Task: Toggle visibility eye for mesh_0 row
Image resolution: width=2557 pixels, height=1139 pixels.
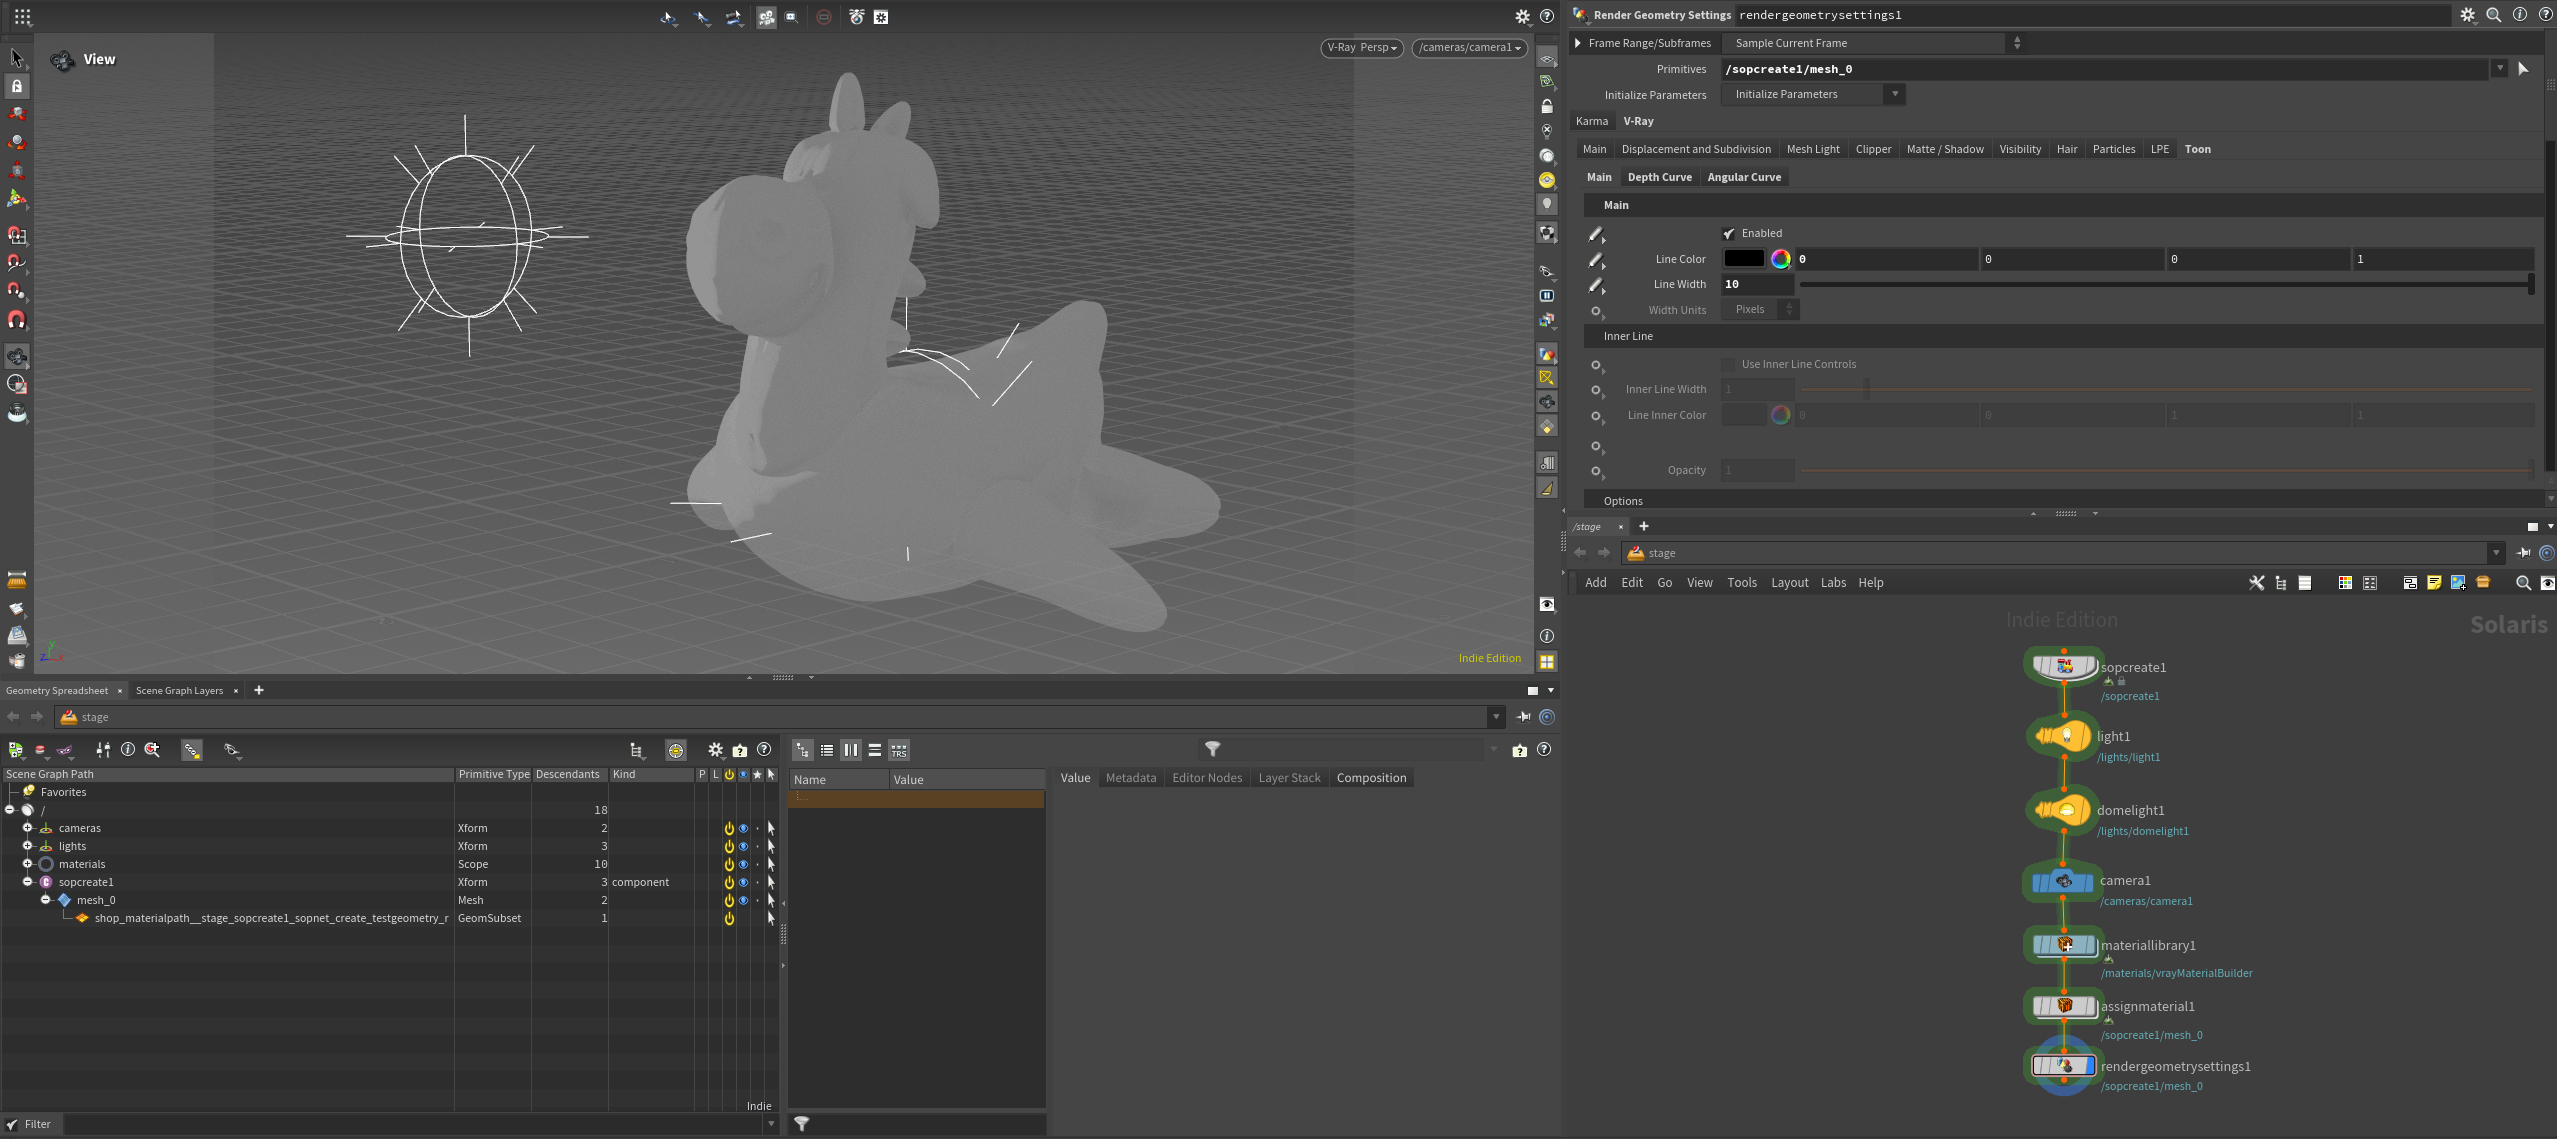Action: (x=743, y=900)
